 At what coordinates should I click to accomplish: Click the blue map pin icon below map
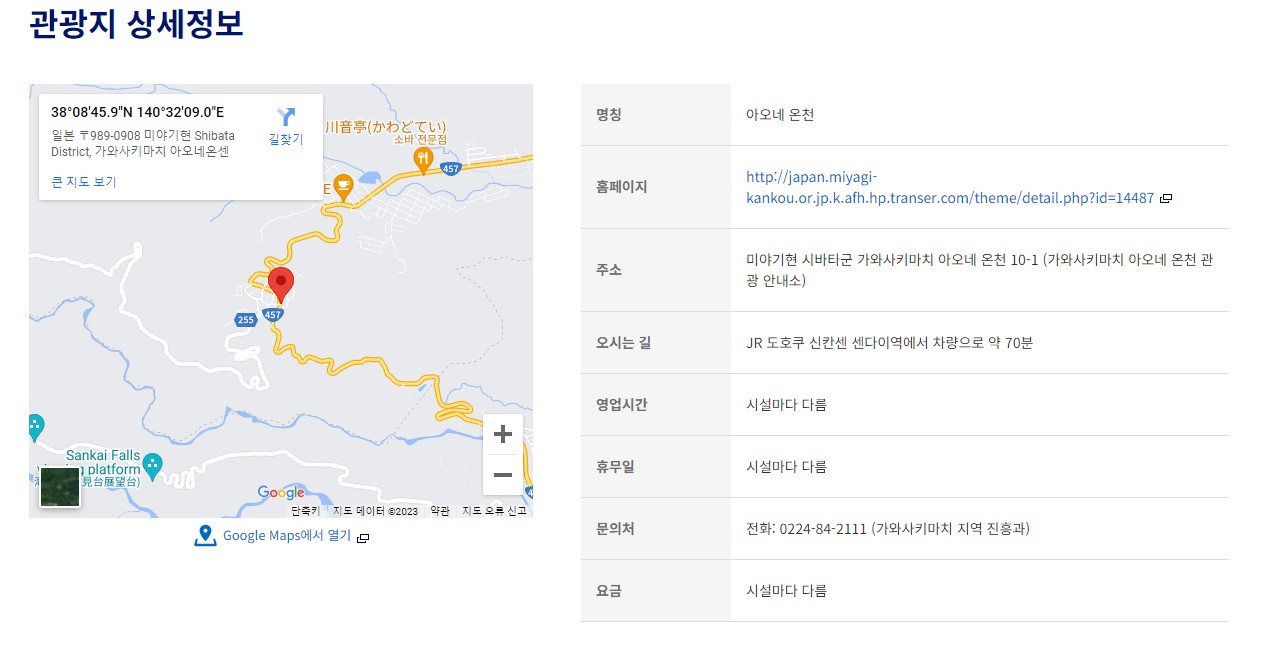coord(205,536)
